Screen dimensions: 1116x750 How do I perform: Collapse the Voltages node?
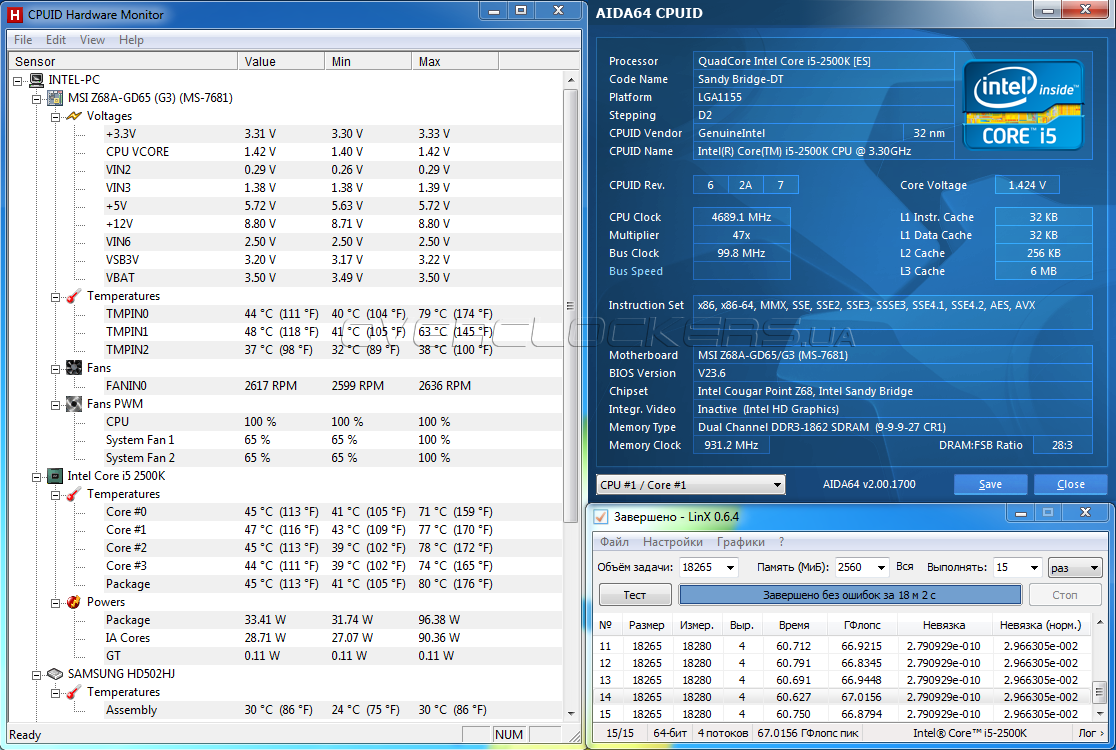pos(56,117)
